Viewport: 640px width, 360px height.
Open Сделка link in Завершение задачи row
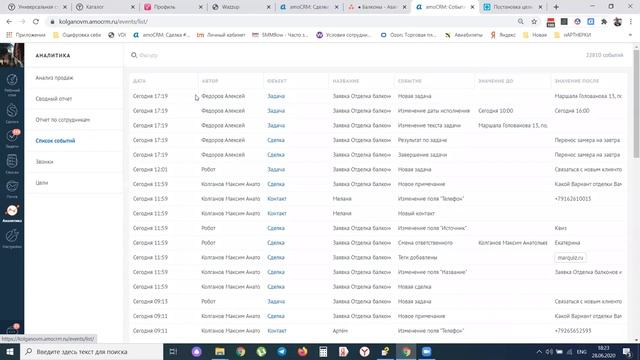[276, 155]
